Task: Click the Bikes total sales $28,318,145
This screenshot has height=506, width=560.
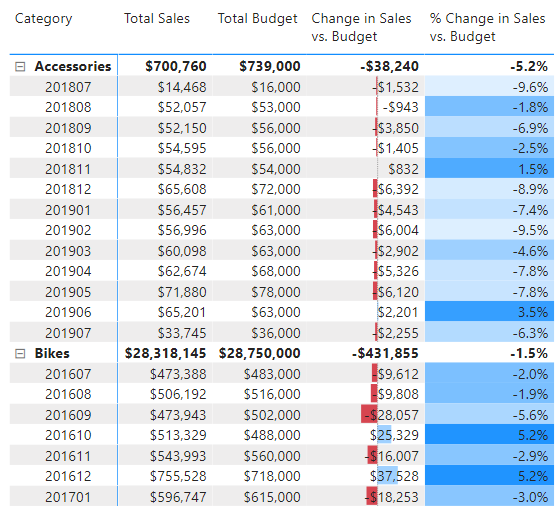Action: (165, 354)
